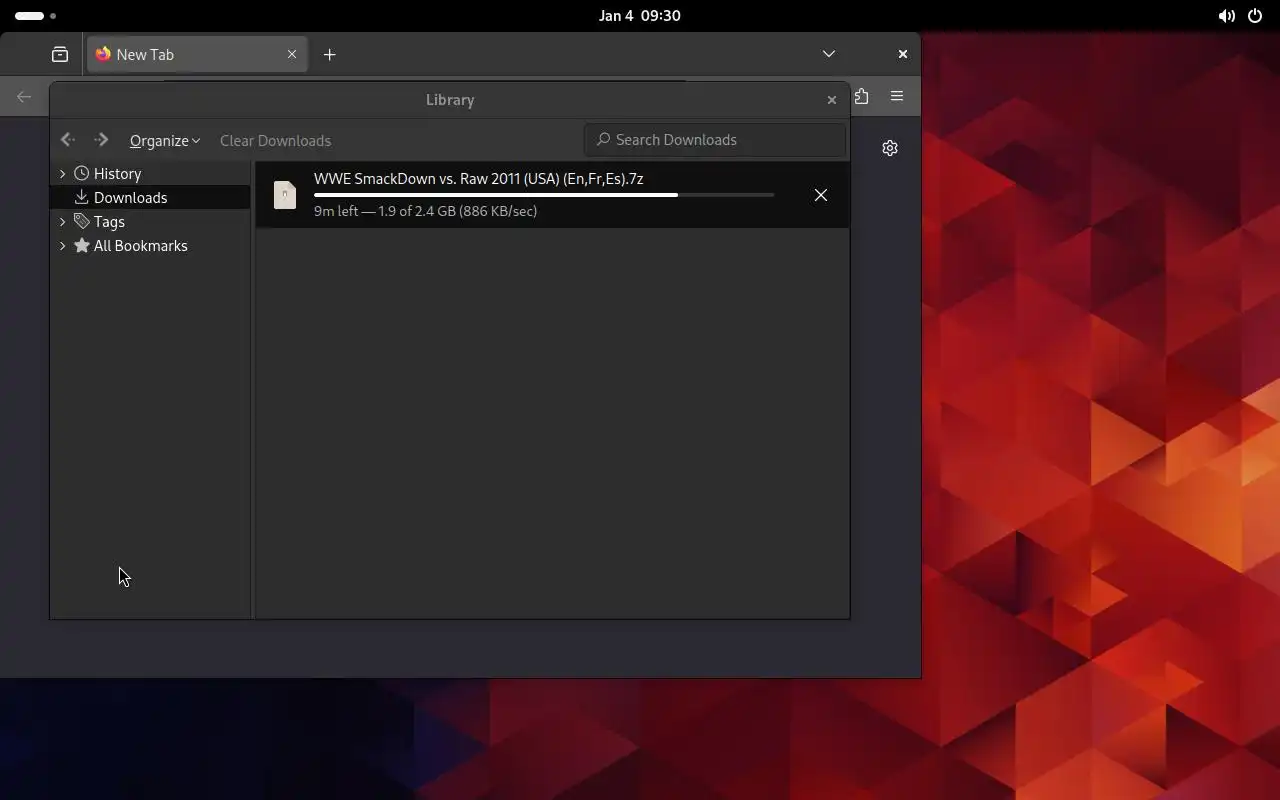The height and width of the screenshot is (800, 1280).
Task: Expand the All Bookmarks tree node
Action: [63, 246]
